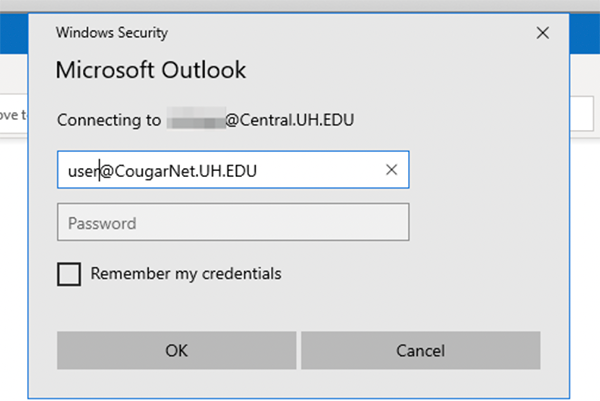The height and width of the screenshot is (401, 600).
Task: Place cursor after 'EDU' in username field
Action: (275, 170)
